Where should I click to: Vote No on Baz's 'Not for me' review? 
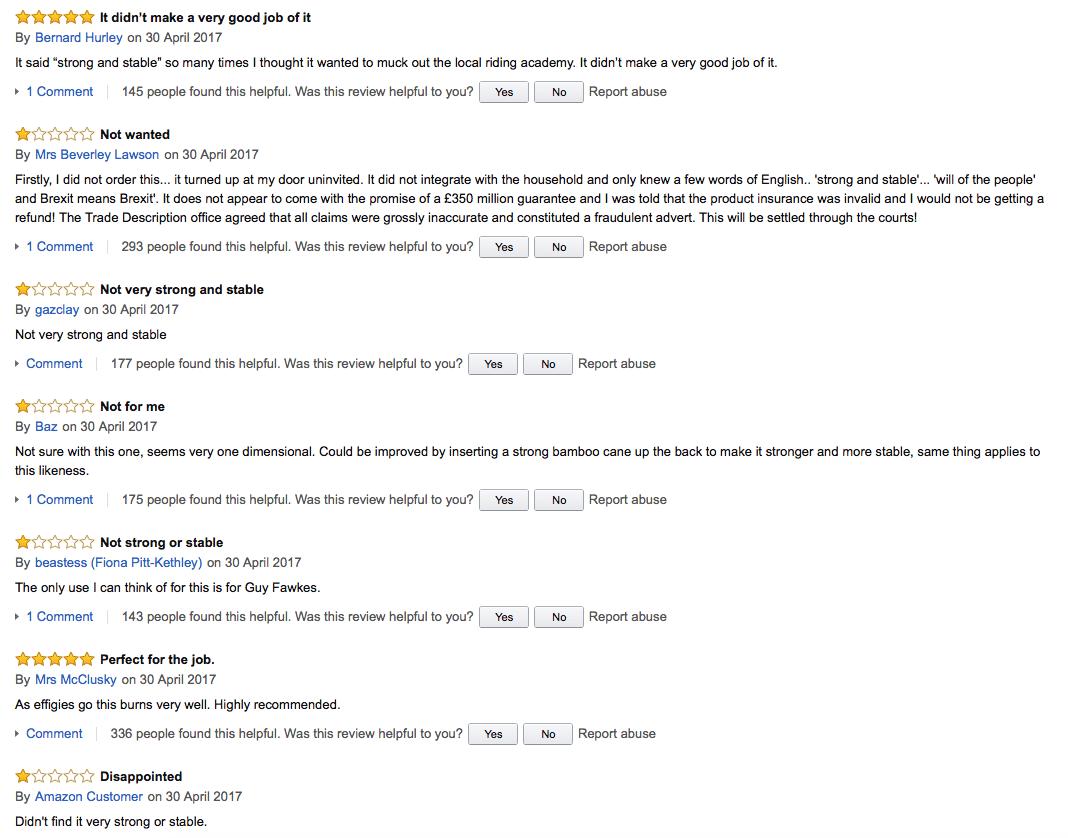point(559,500)
